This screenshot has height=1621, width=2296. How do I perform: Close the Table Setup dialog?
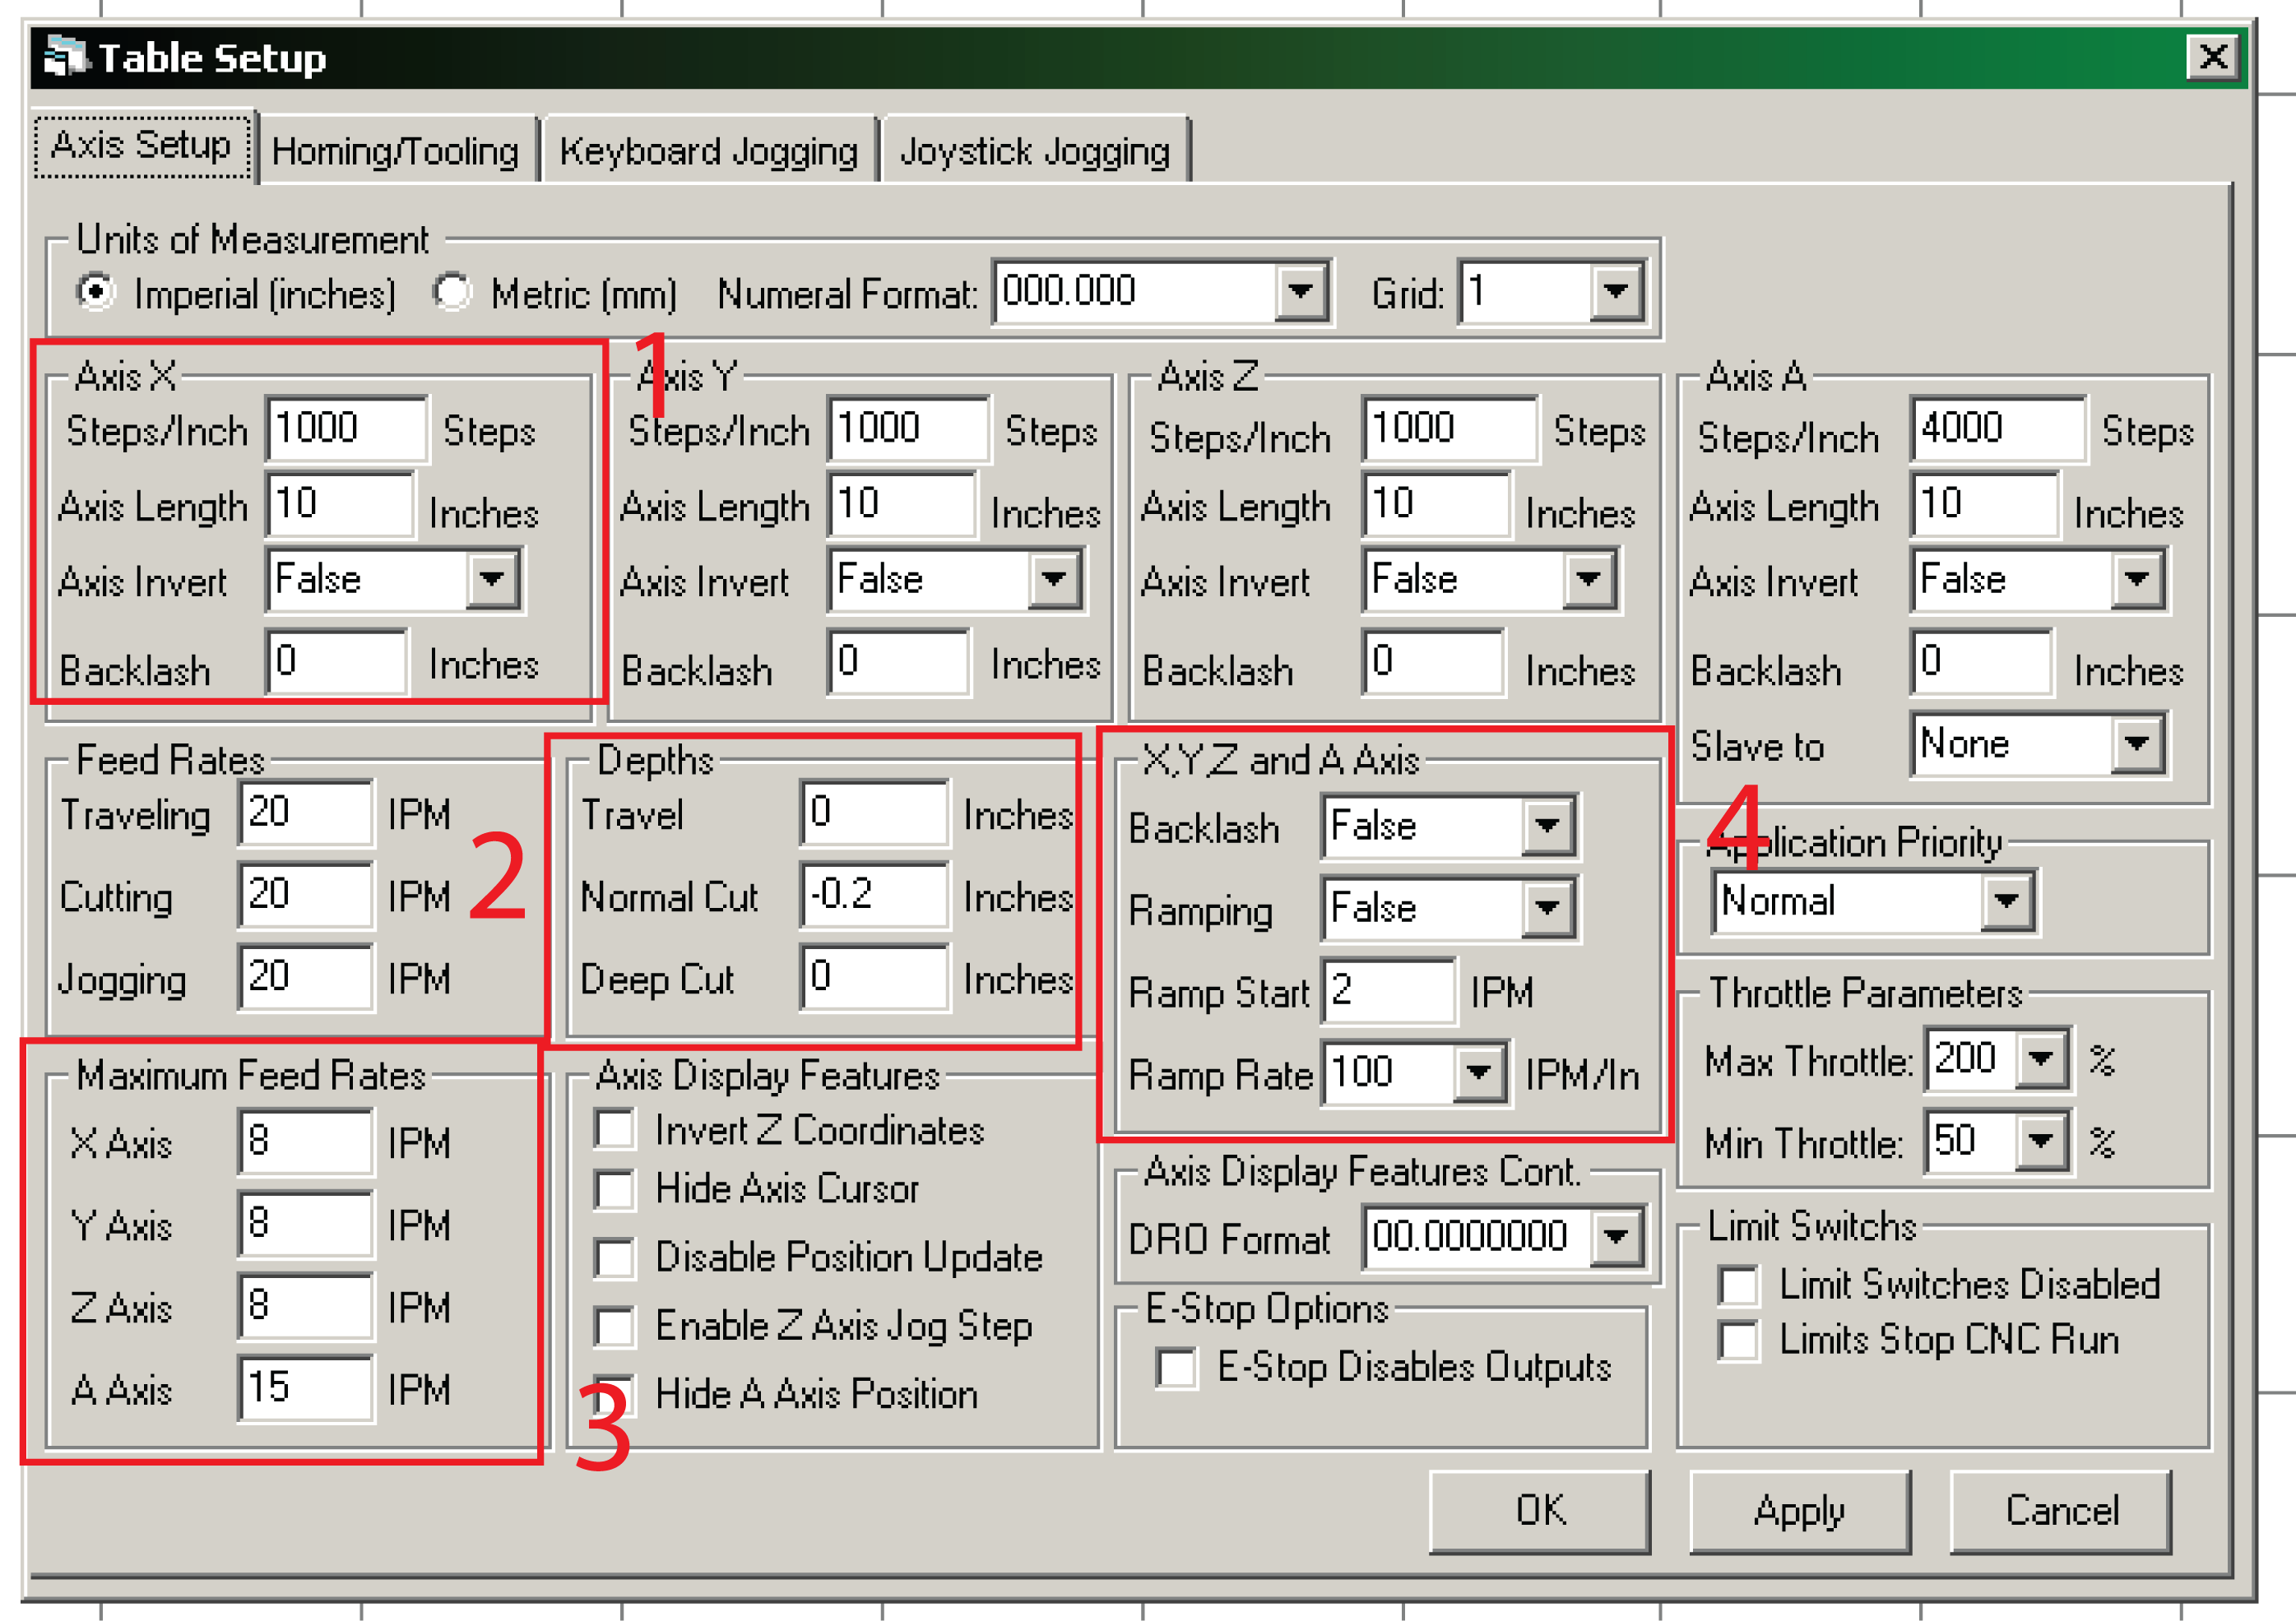tap(2212, 56)
